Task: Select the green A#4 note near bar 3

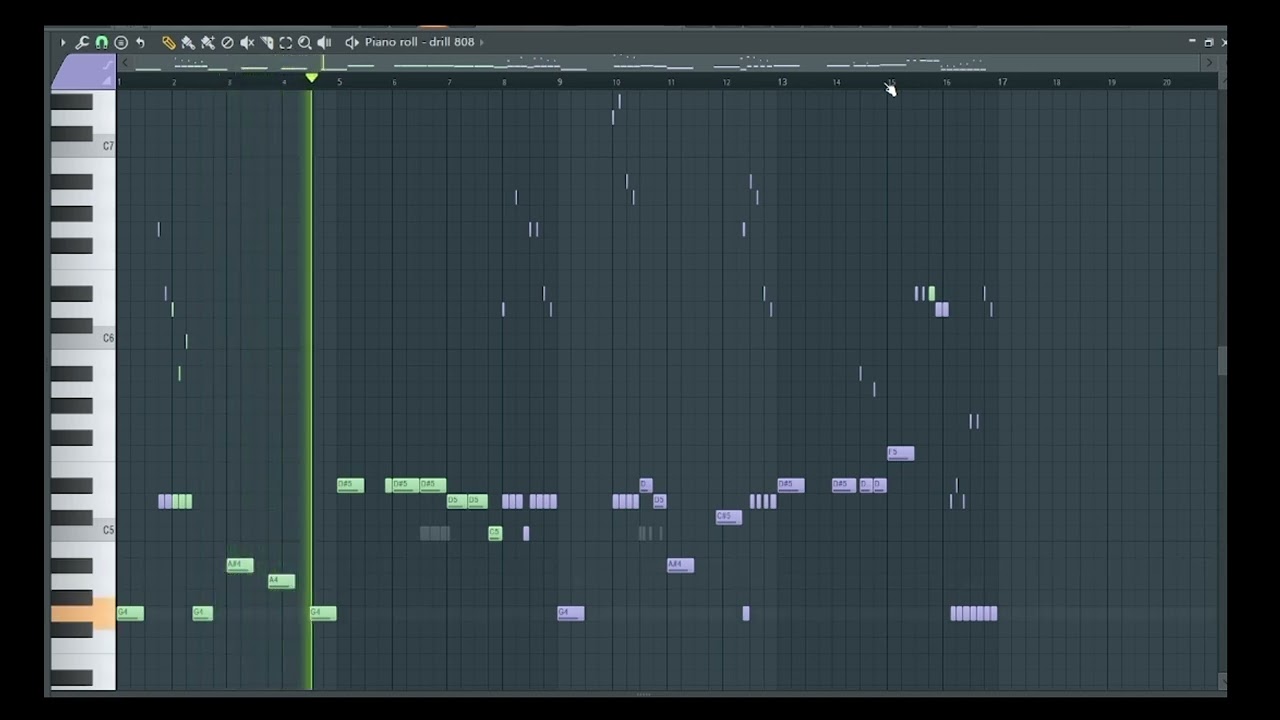Action: click(x=240, y=565)
